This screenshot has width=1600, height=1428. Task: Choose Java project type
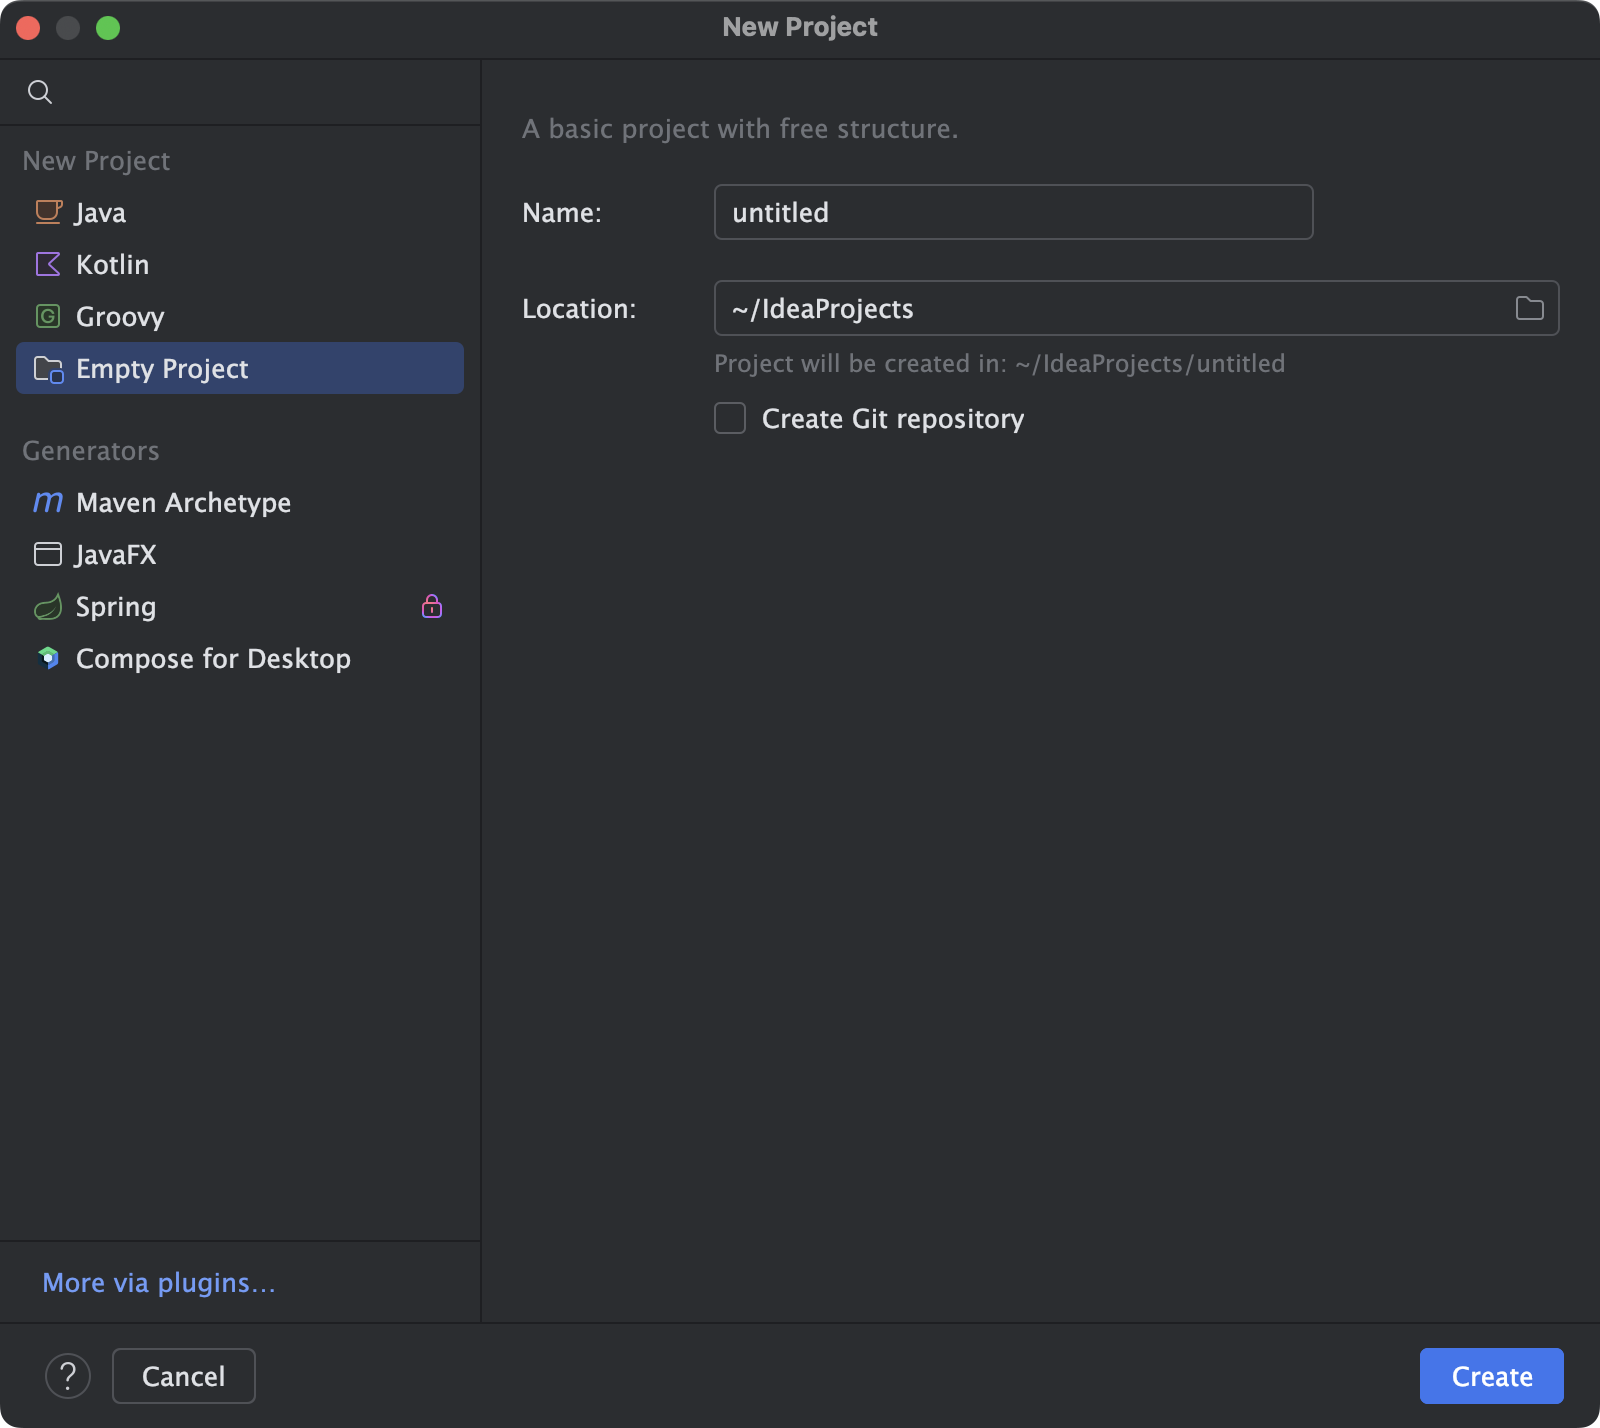[240, 212]
